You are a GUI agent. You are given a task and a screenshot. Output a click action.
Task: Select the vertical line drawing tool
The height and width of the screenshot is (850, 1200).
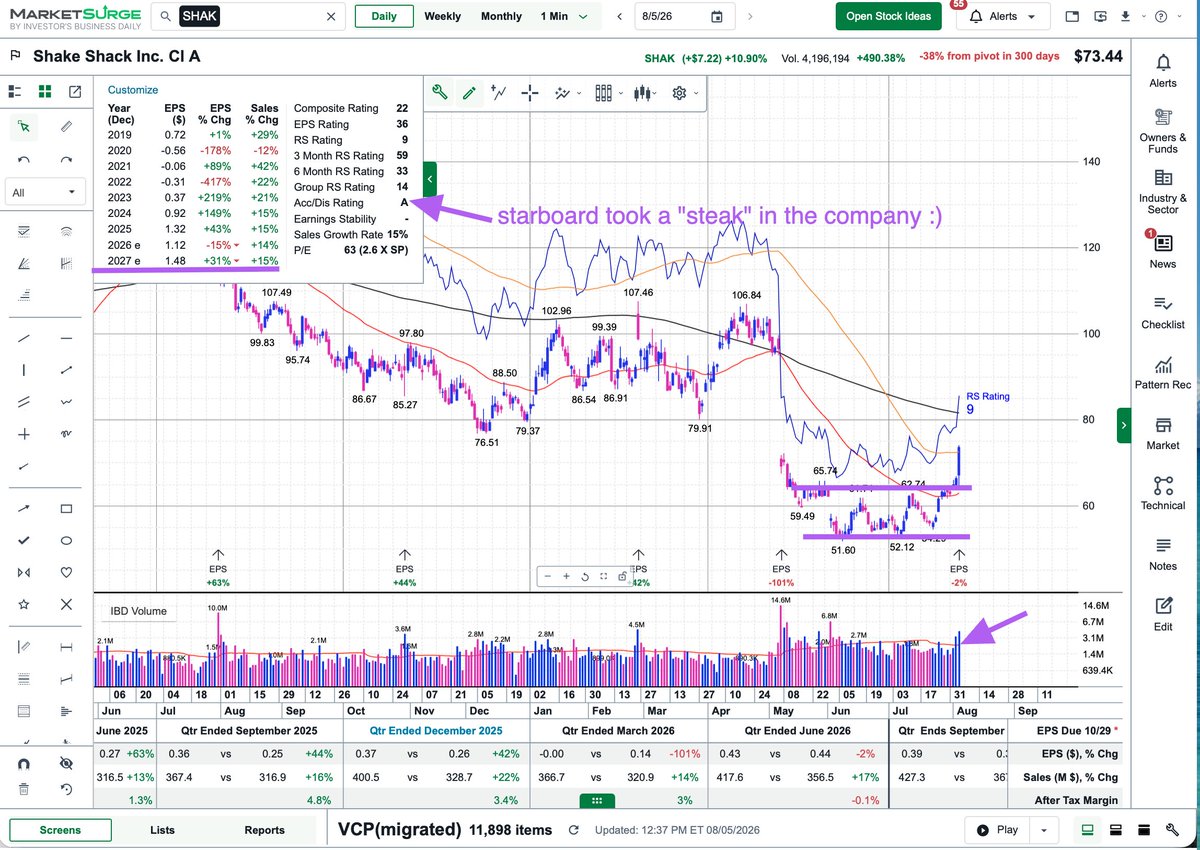point(24,370)
